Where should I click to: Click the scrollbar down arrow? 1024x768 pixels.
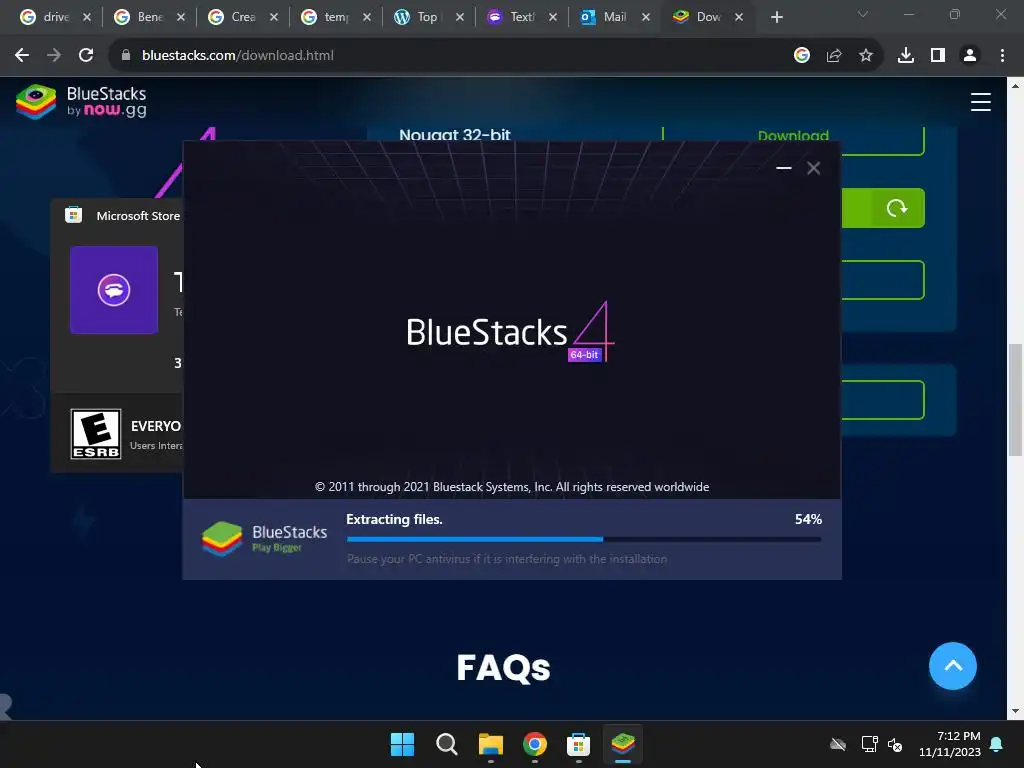pos(1015,711)
